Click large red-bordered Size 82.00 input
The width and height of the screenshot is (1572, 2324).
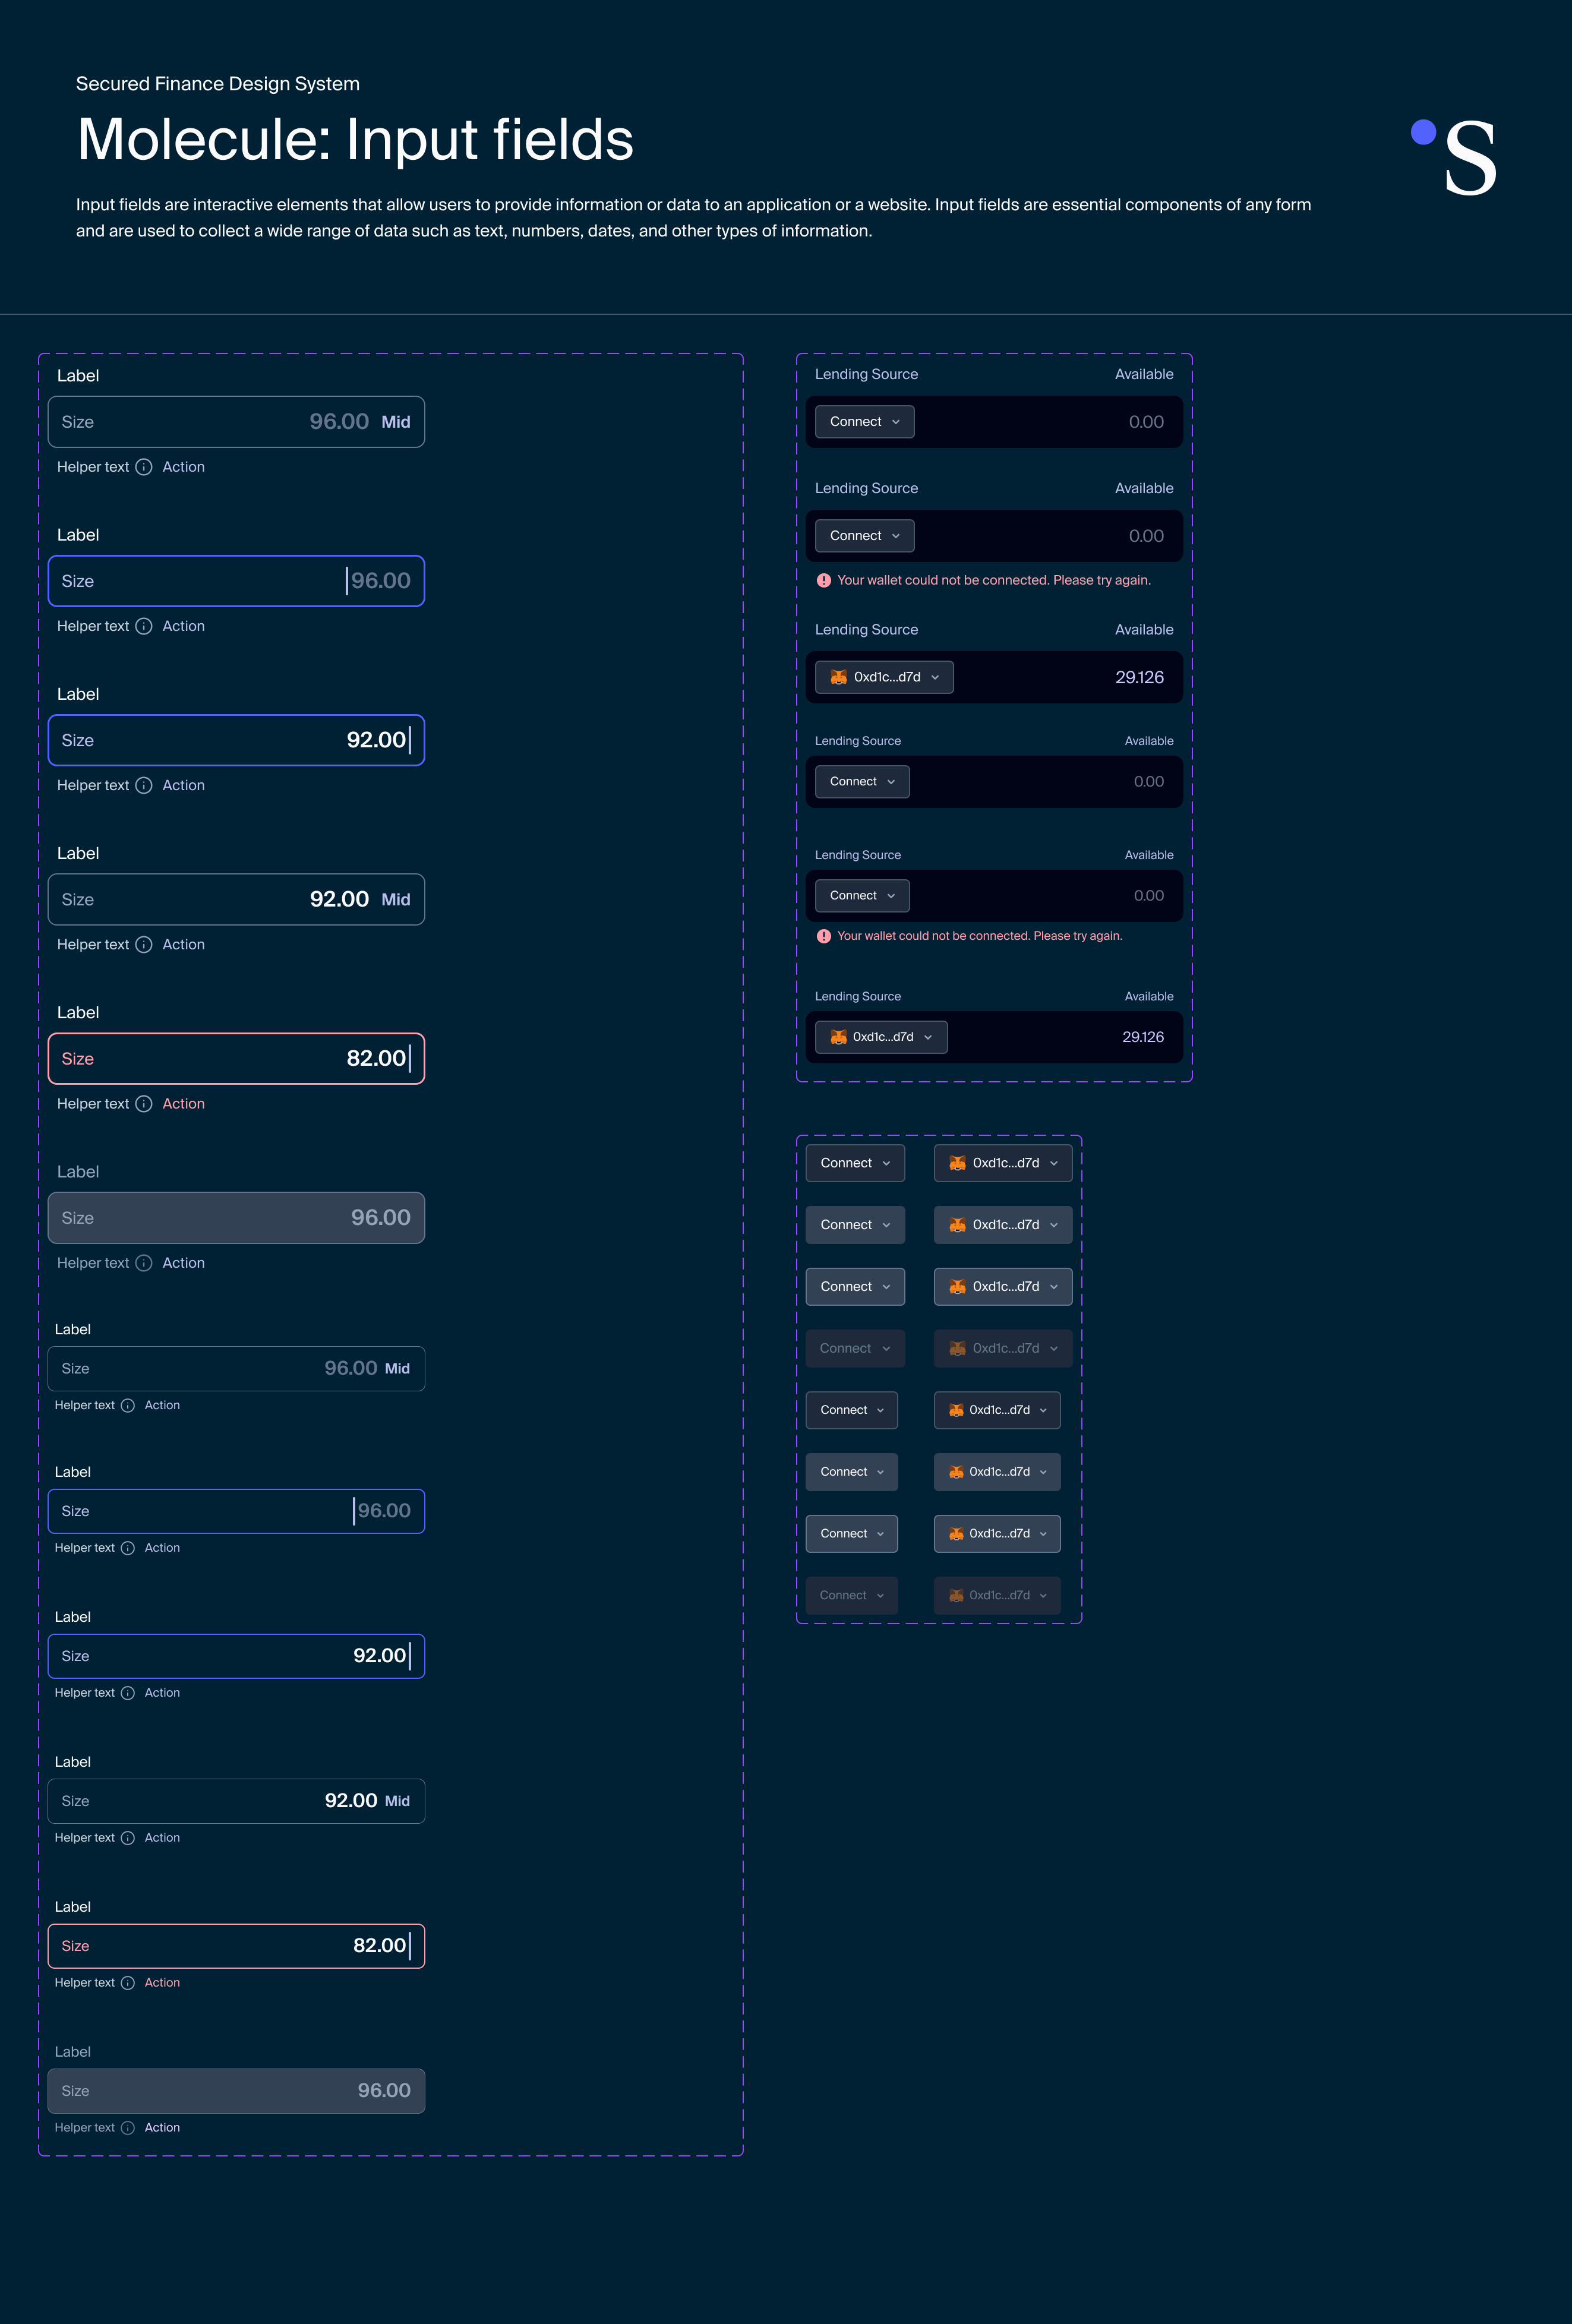tap(236, 1059)
